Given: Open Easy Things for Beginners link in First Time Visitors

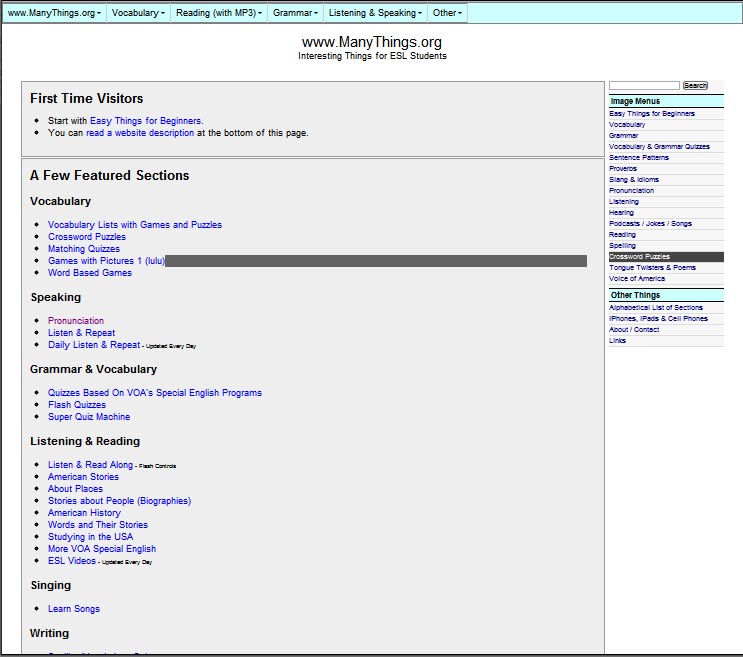Looking at the screenshot, I should click(x=145, y=121).
